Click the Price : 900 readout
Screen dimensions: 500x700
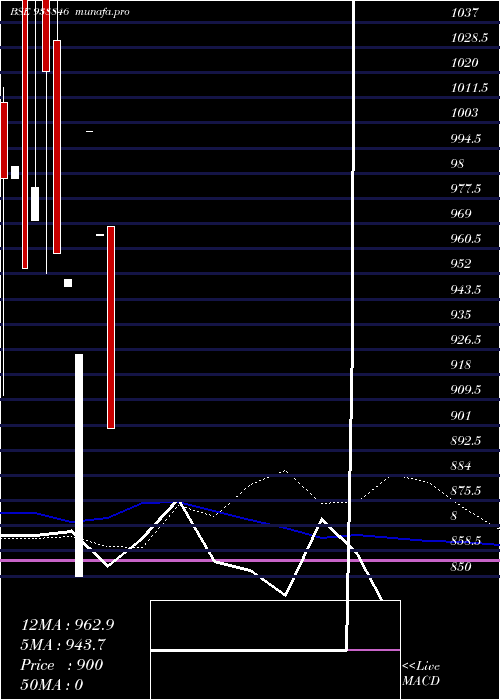62,665
